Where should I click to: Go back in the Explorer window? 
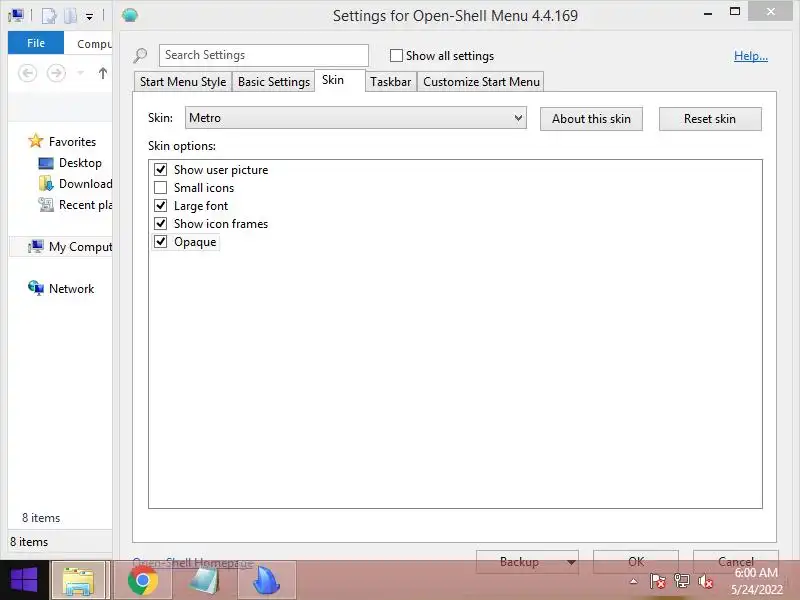(x=28, y=73)
